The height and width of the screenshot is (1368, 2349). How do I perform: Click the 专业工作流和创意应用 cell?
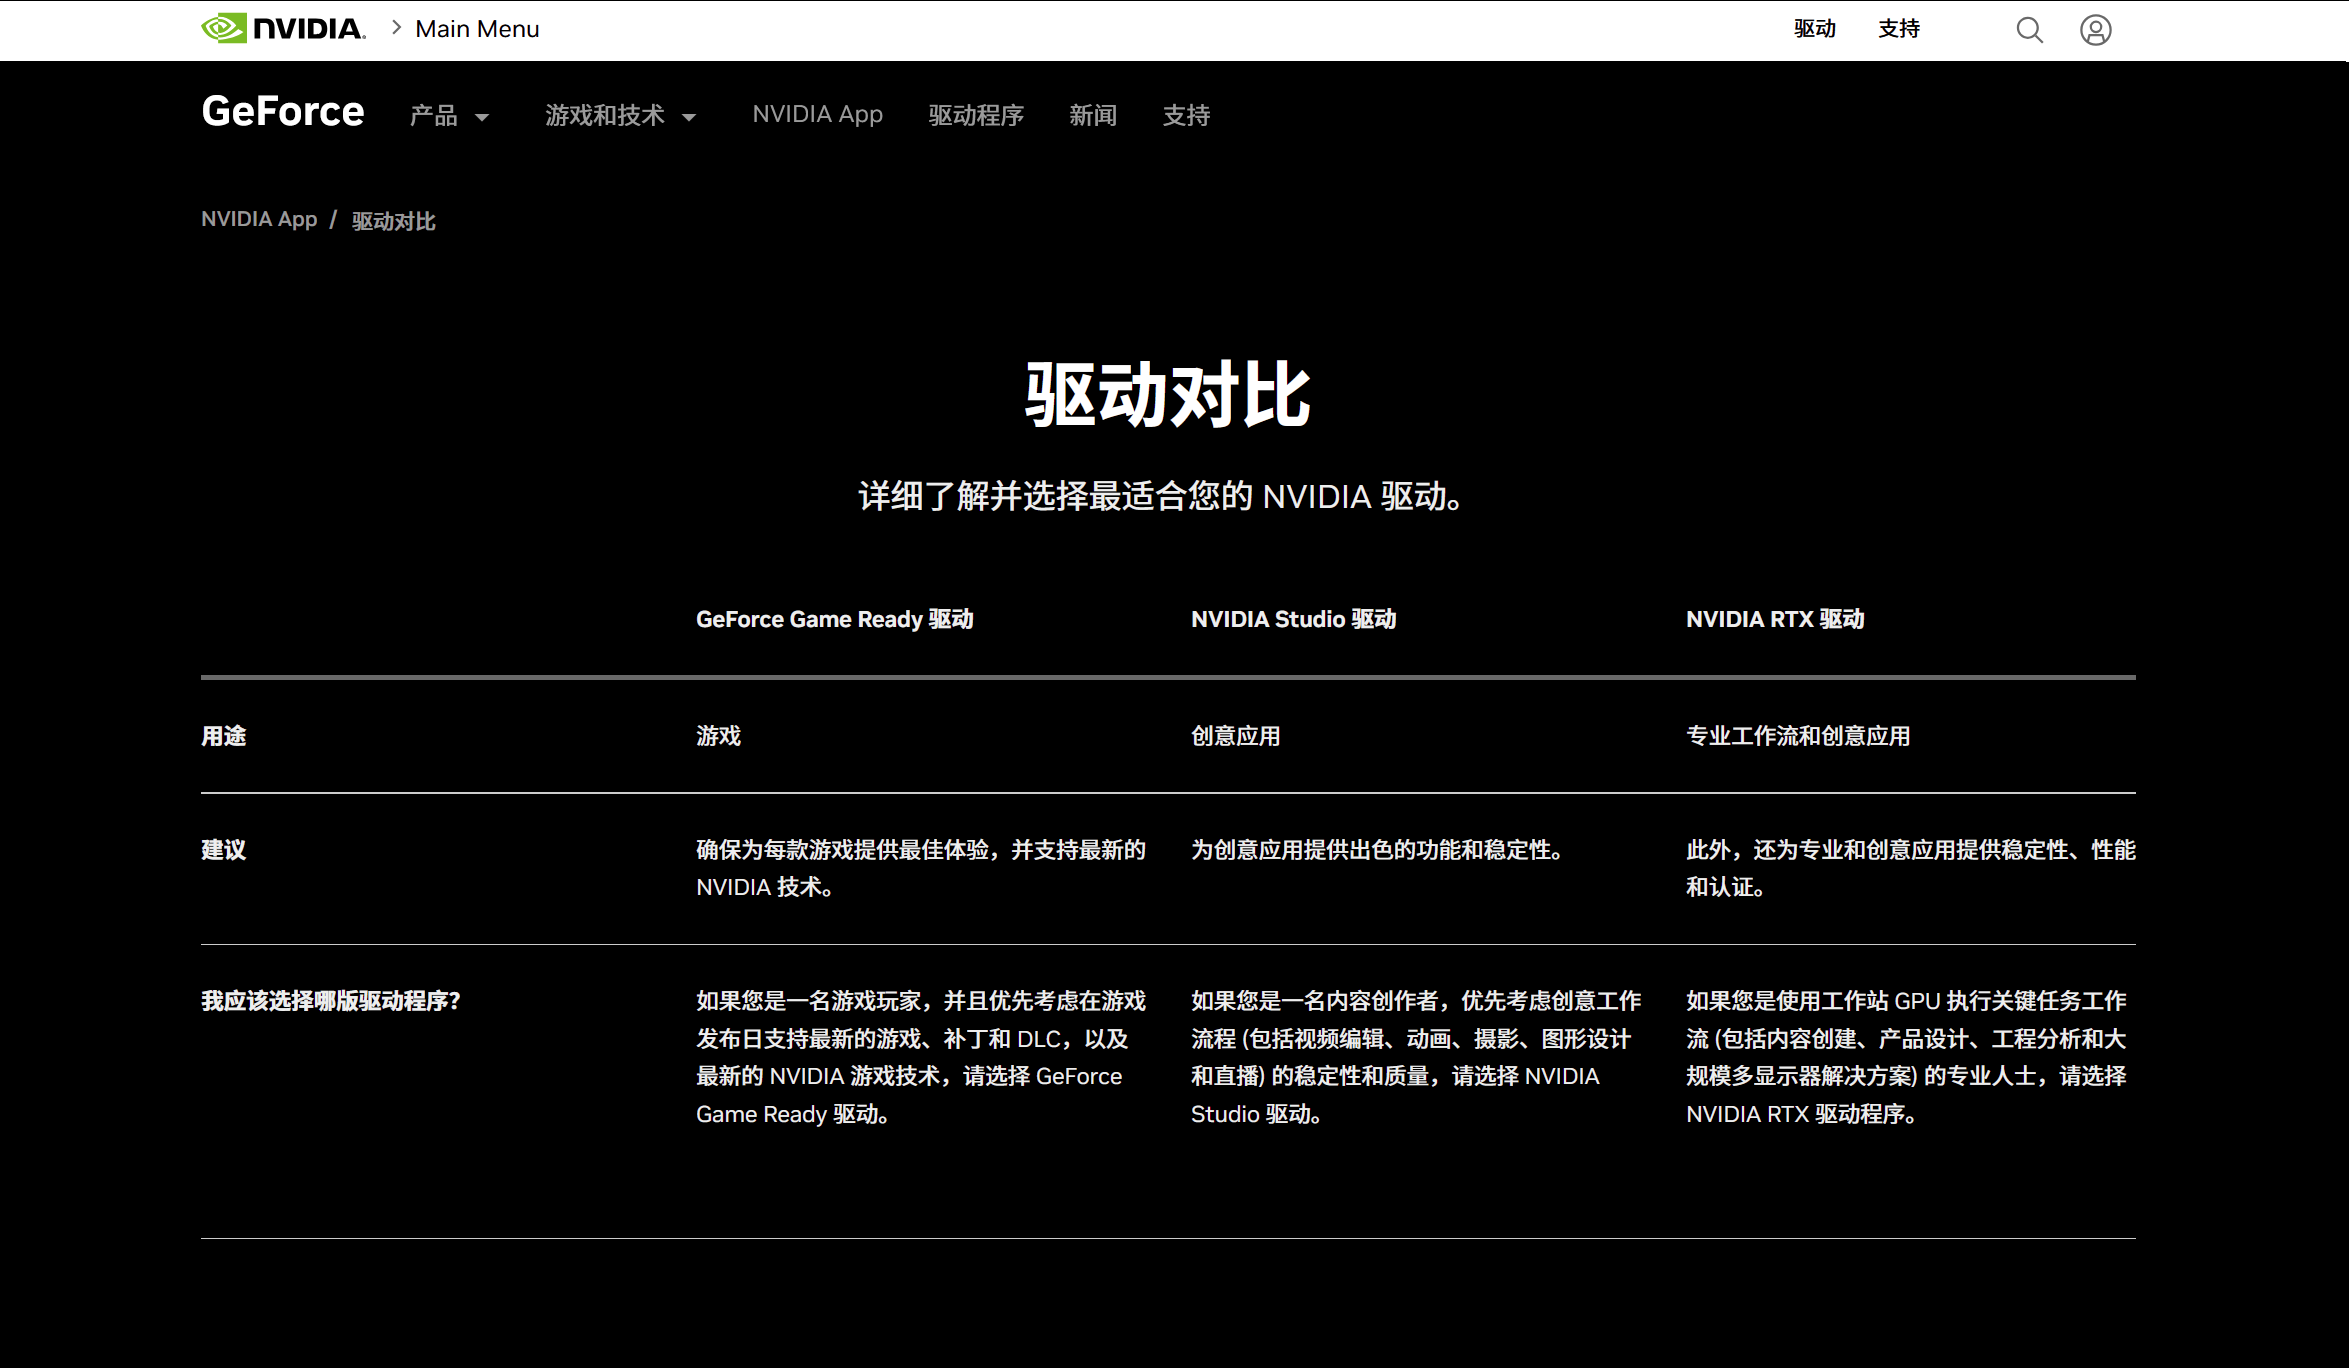(1798, 737)
